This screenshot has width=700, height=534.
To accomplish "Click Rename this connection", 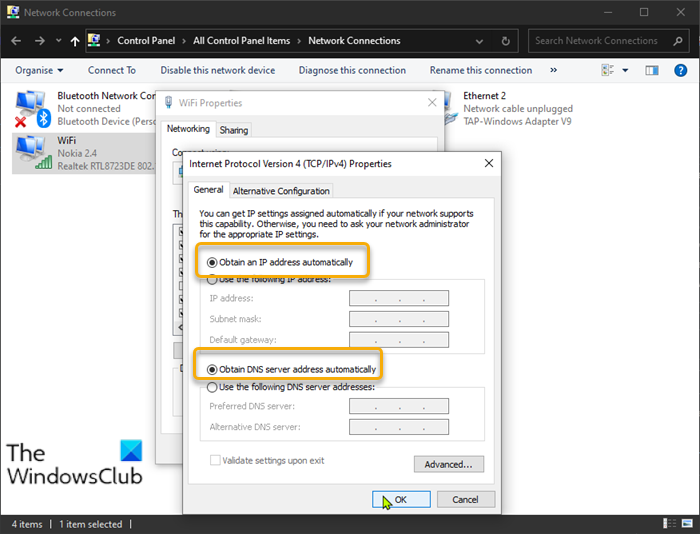I will pos(481,71).
